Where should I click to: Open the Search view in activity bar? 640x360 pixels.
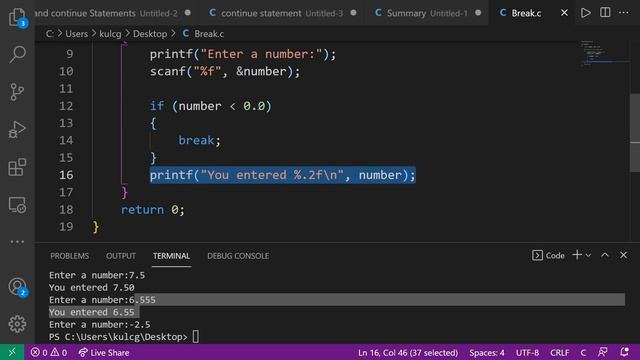click(x=17, y=54)
